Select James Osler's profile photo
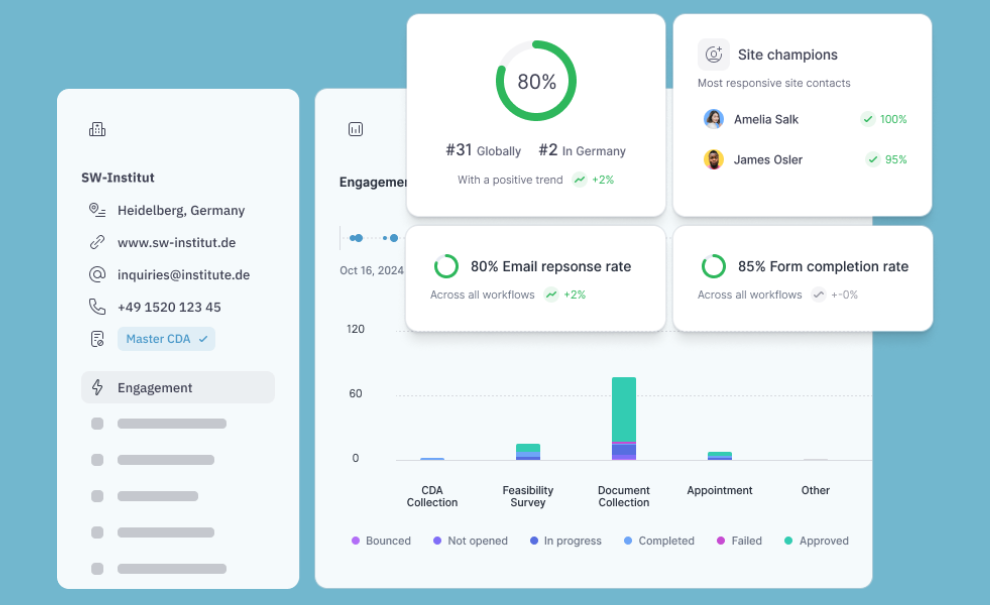The height and width of the screenshot is (605, 990). click(x=713, y=159)
